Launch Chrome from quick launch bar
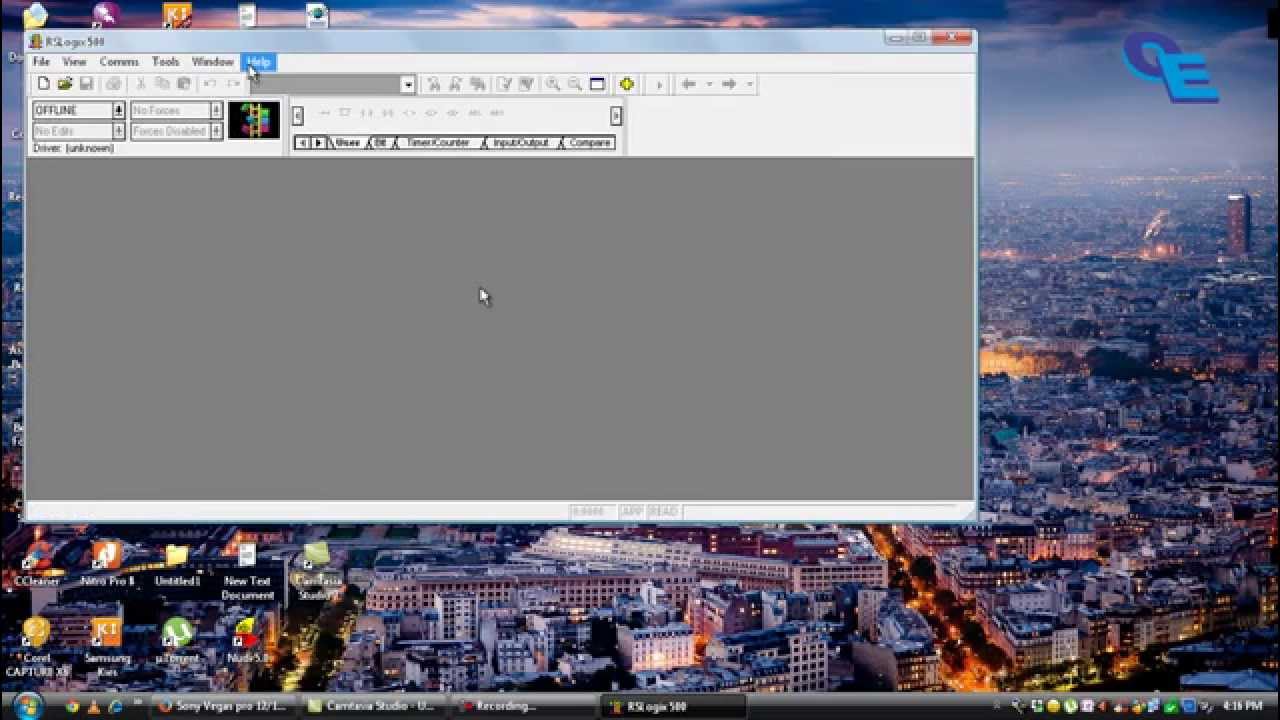Viewport: 1280px width, 720px height. [72, 706]
